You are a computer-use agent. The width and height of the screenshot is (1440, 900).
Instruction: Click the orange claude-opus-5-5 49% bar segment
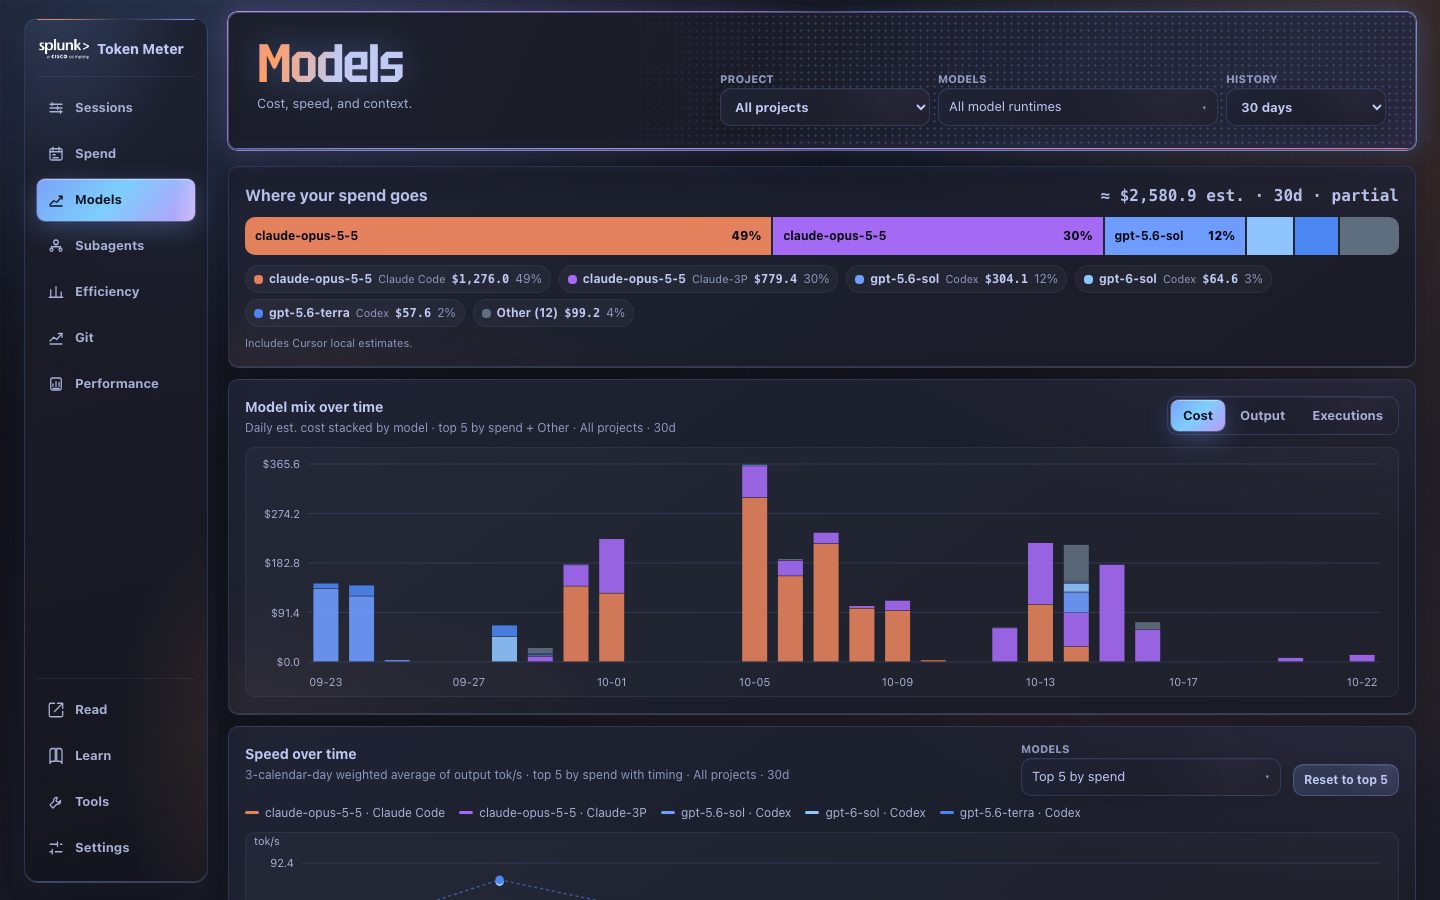point(508,236)
